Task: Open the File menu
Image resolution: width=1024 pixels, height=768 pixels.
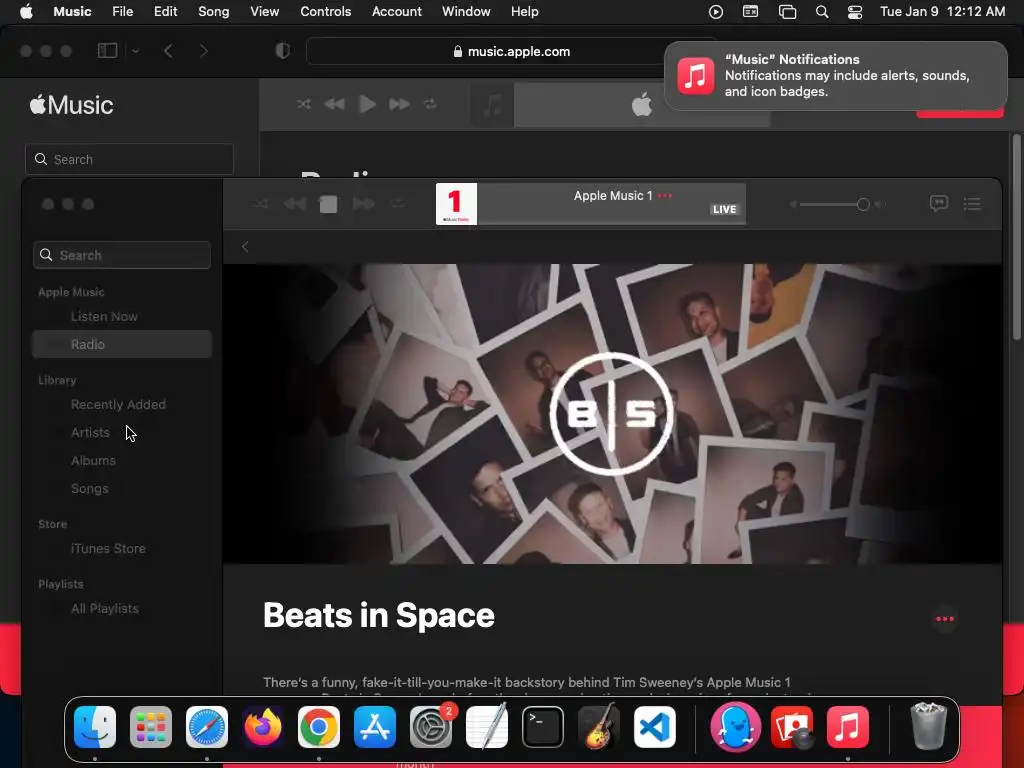Action: pyautogui.click(x=122, y=12)
